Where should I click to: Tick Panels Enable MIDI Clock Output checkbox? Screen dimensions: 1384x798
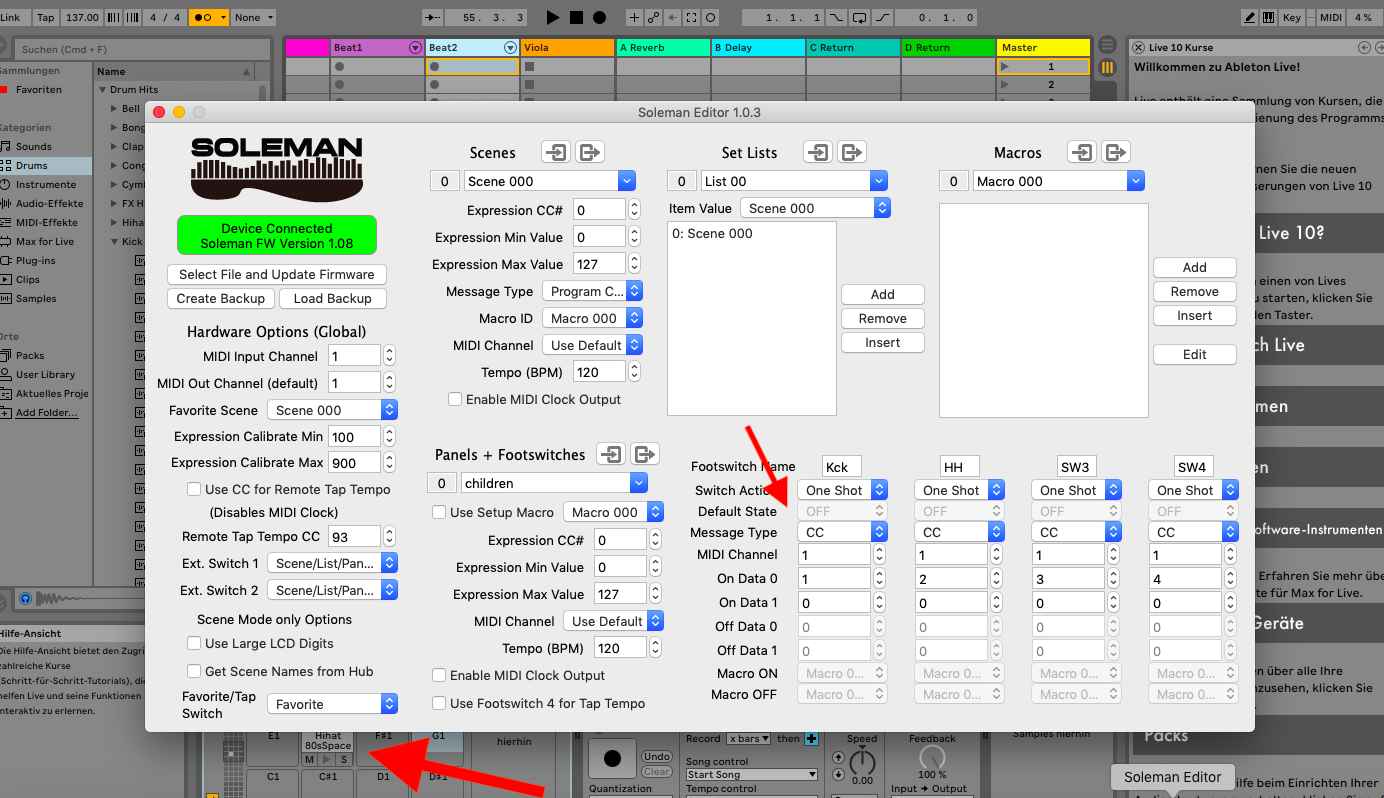pyautogui.click(x=438, y=675)
